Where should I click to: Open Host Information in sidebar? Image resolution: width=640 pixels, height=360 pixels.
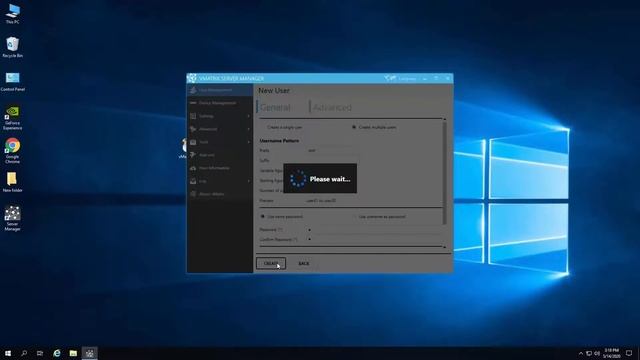(220, 168)
